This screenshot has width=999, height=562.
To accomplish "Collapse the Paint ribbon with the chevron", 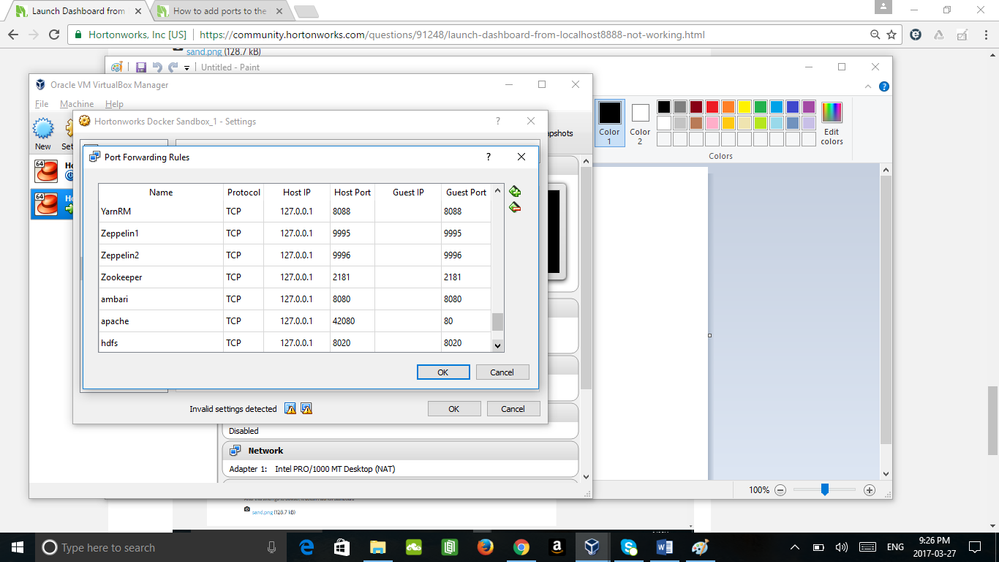I will click(x=868, y=87).
